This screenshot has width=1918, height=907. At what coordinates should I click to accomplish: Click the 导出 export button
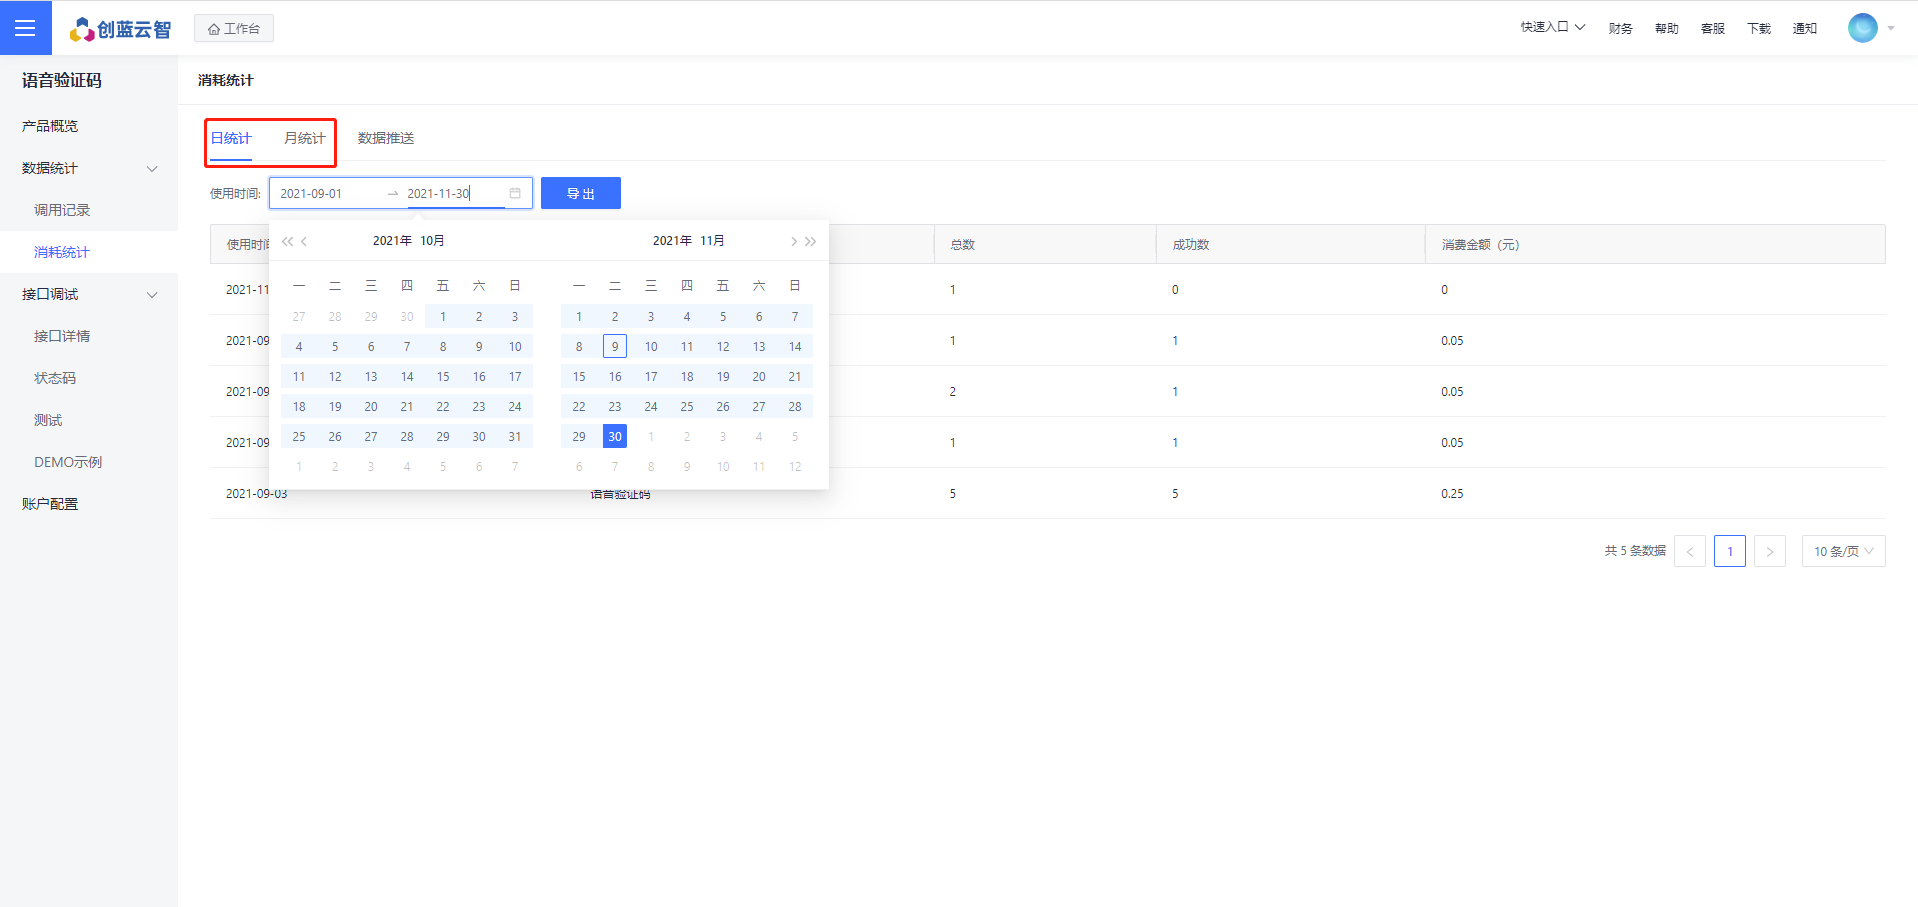click(x=581, y=193)
